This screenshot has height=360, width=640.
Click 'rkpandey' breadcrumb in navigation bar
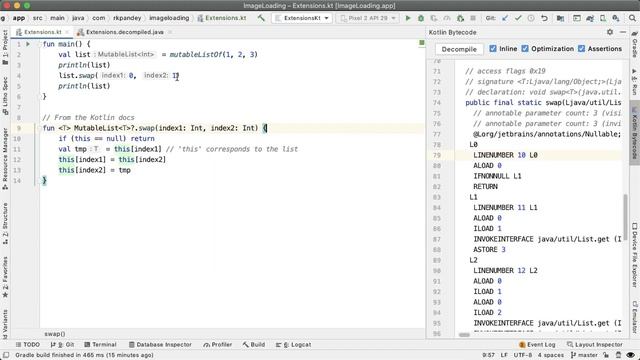(127, 18)
